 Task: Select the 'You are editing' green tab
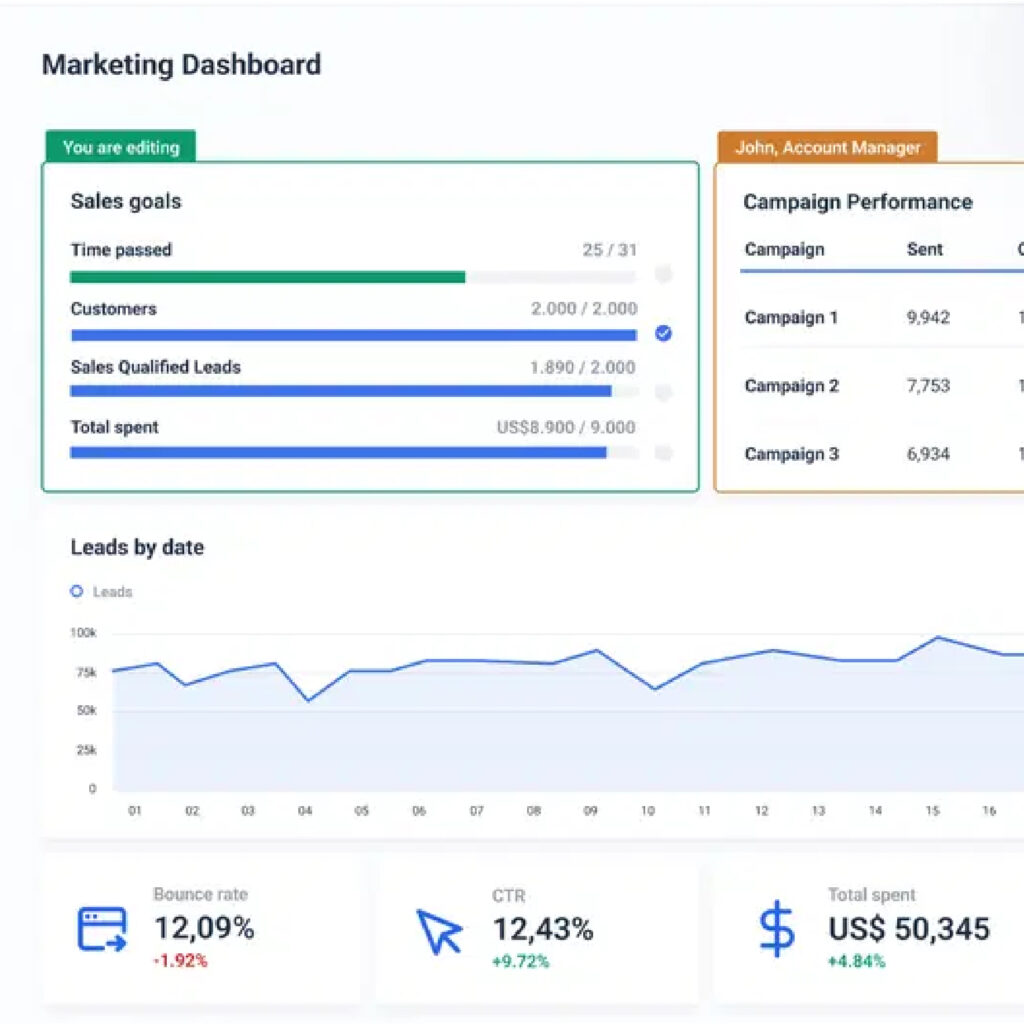[x=120, y=147]
